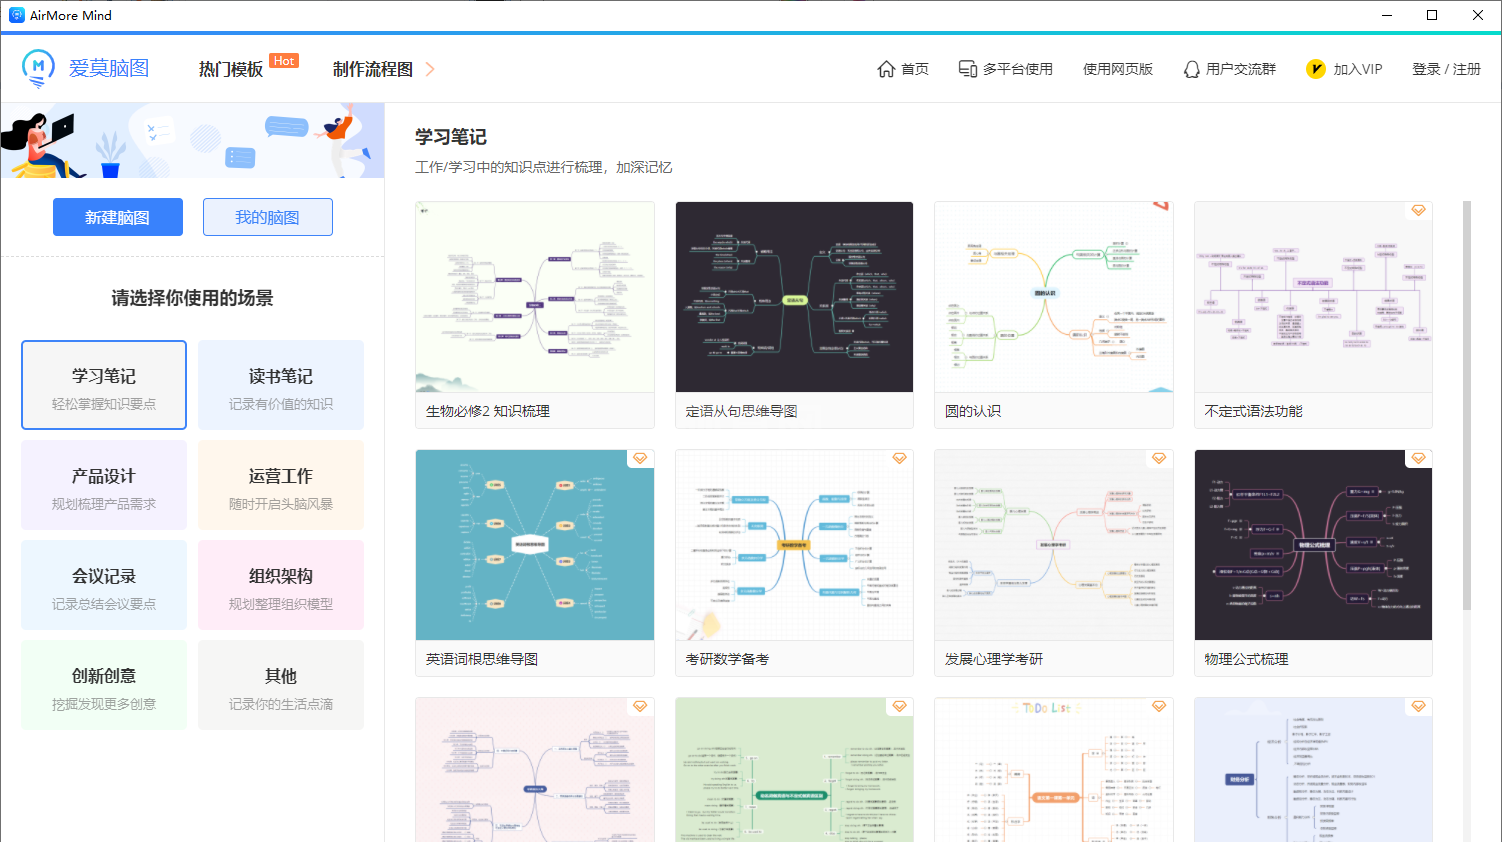Image resolution: width=1502 pixels, height=842 pixels.
Task: Go to 首页 in the top navigation
Action: [x=915, y=69]
